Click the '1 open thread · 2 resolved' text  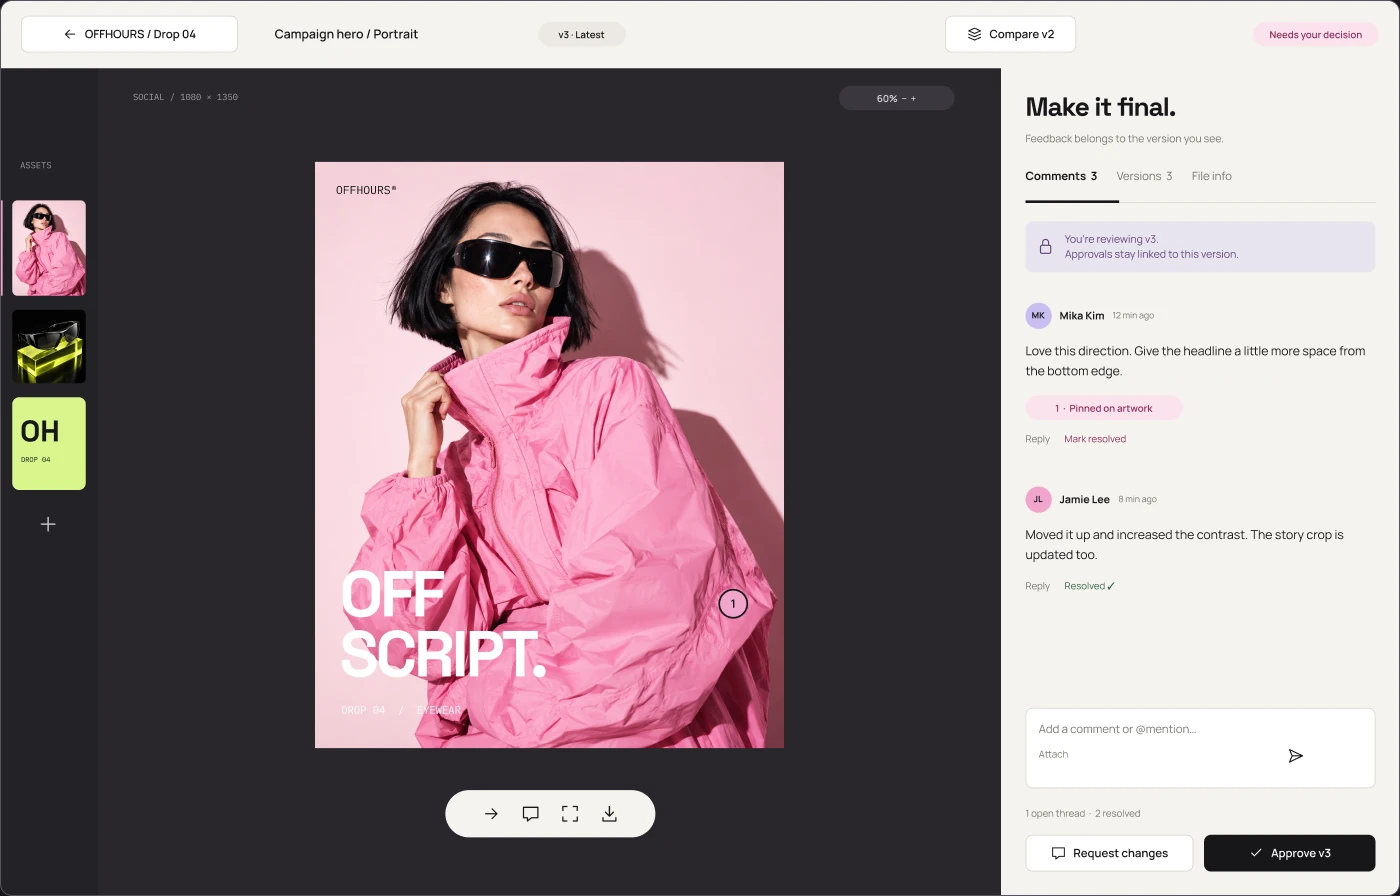[1082, 813]
